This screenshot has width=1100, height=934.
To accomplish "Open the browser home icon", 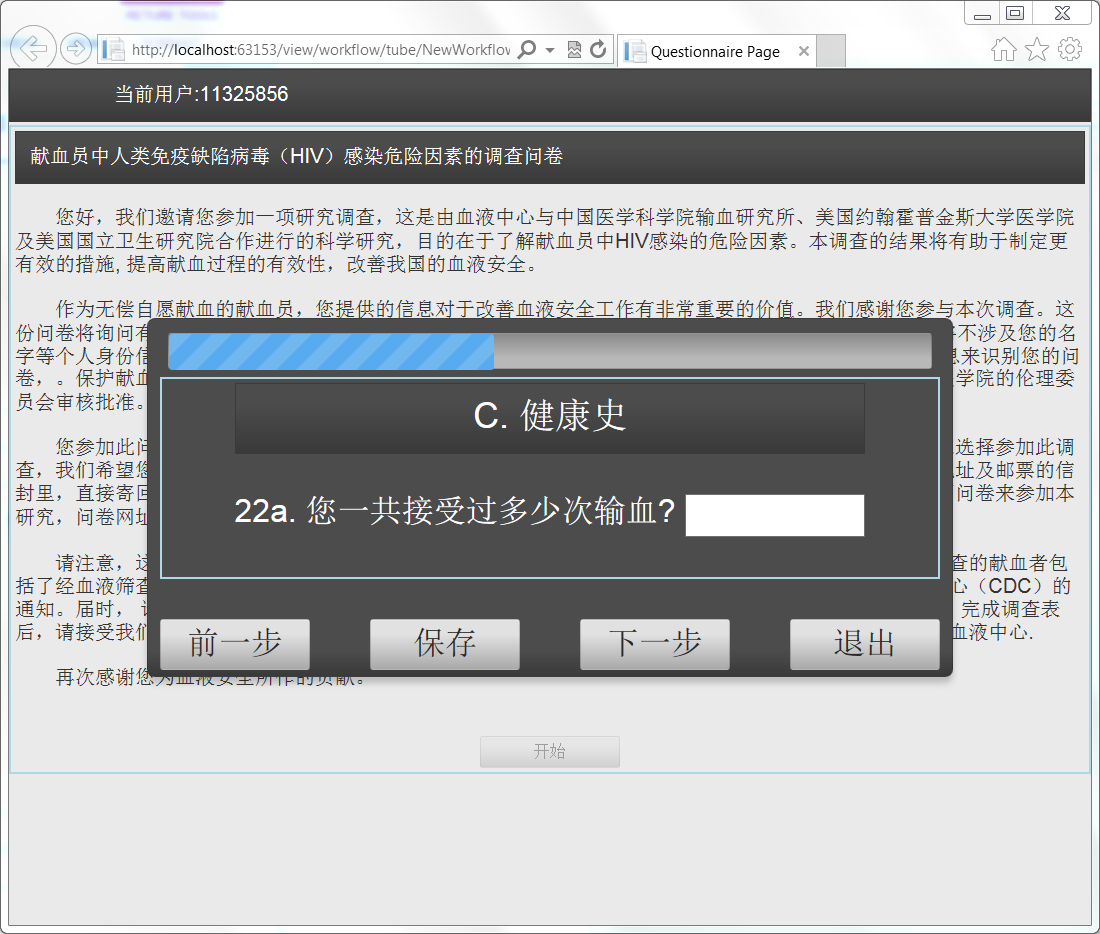I will coord(1003,49).
